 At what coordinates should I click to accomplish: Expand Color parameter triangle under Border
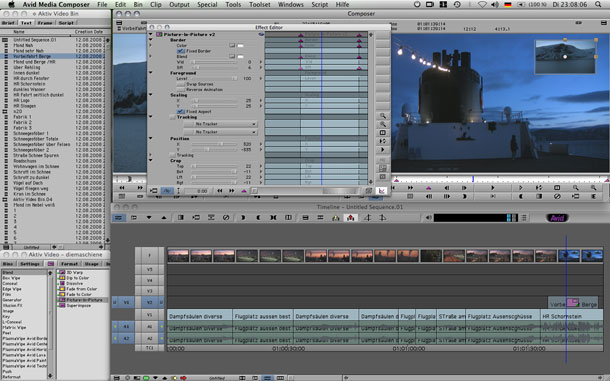151,46
